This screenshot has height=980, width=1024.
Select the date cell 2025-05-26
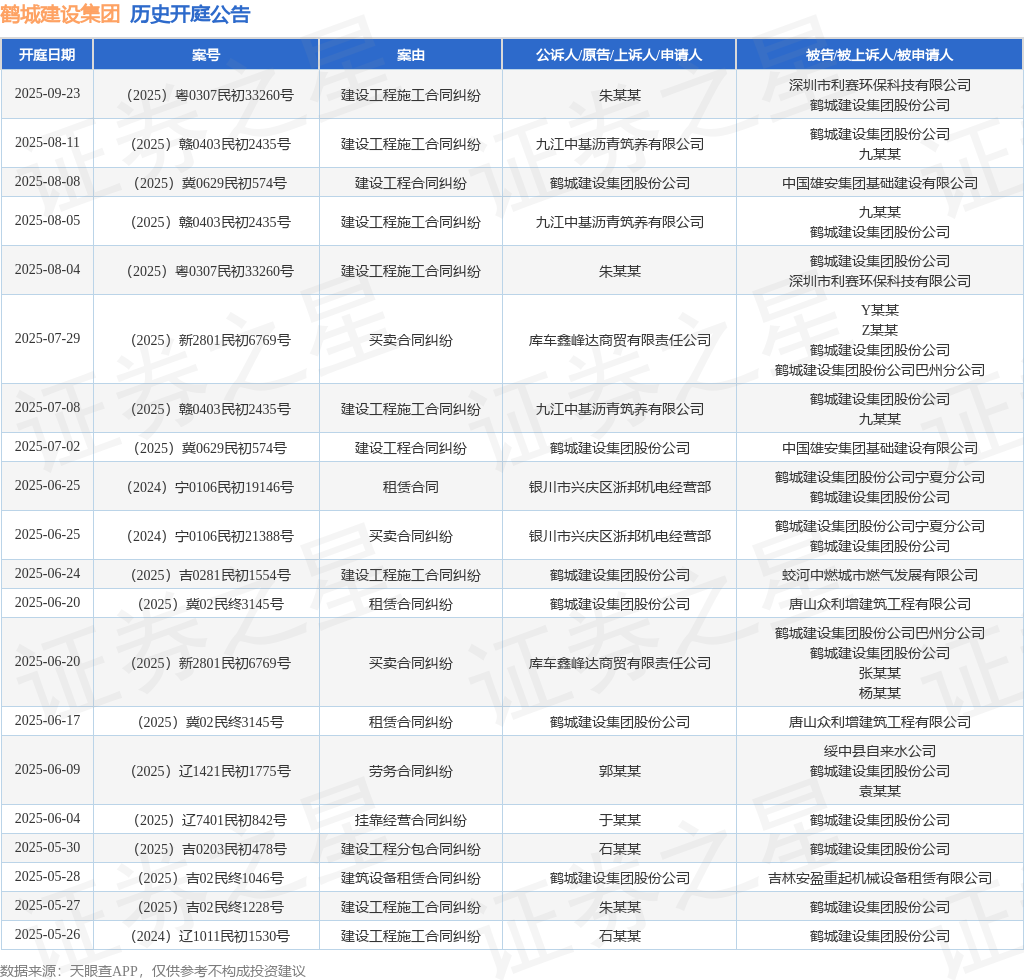48,934
